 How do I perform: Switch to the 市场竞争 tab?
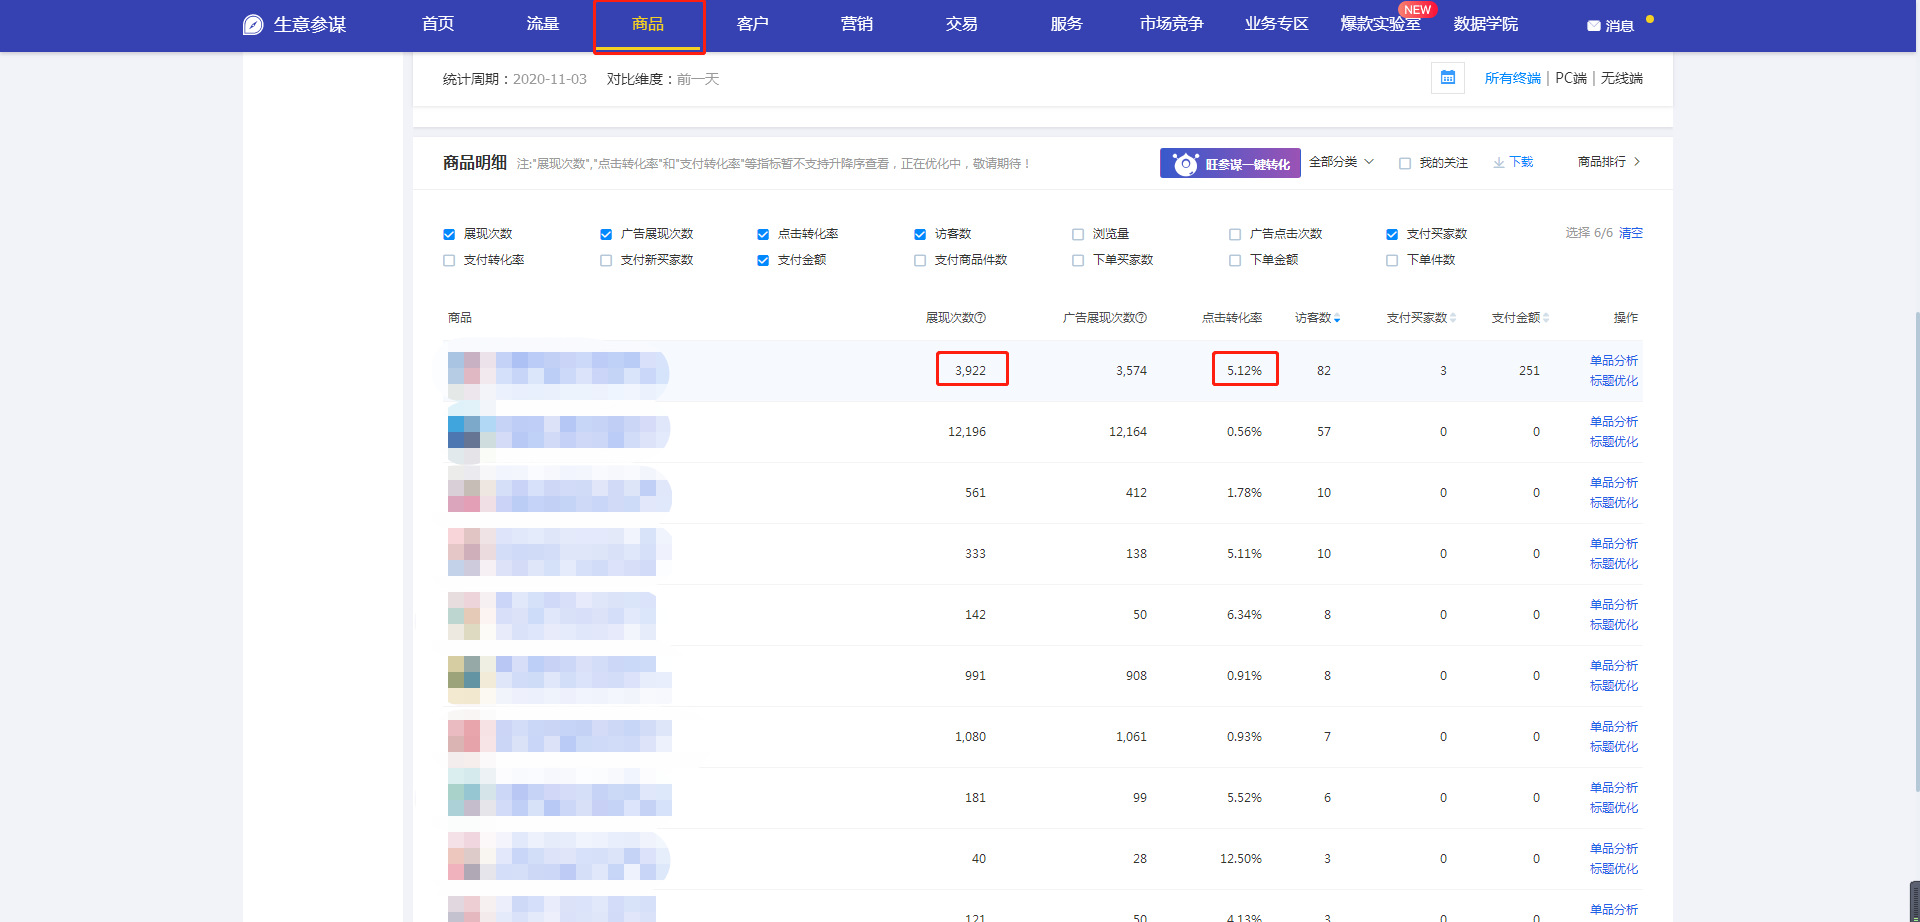[x=1171, y=24]
